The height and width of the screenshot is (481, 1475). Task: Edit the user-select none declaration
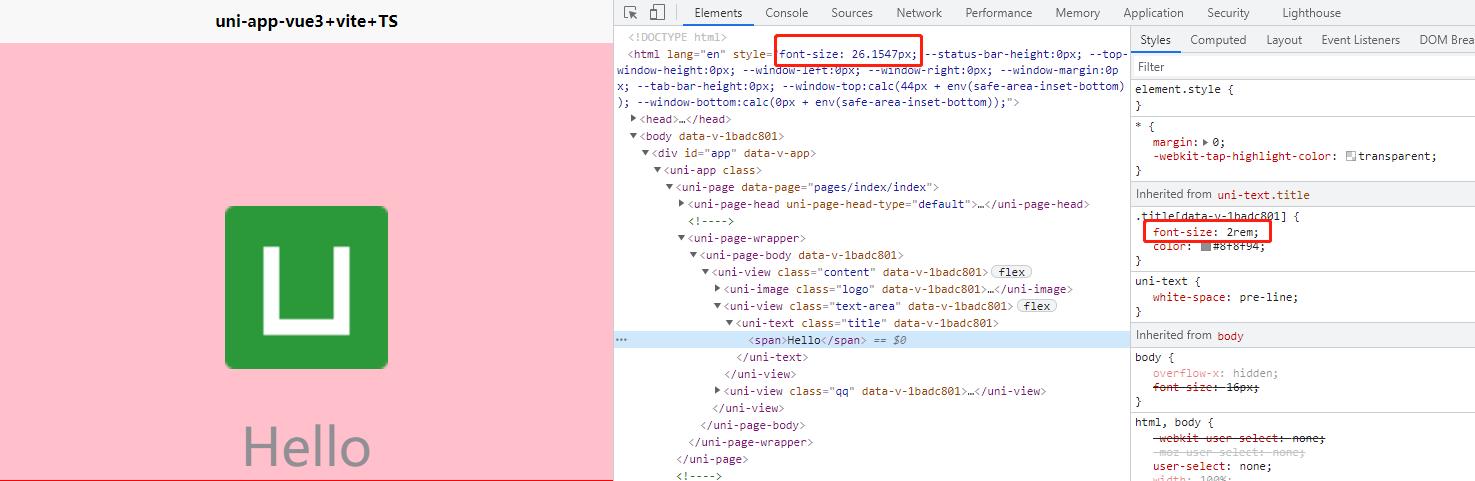(x=1212, y=466)
